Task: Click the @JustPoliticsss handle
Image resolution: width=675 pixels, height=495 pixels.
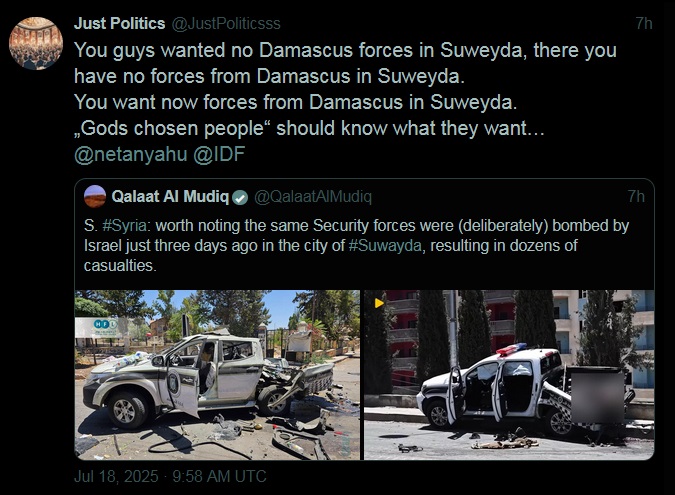Action: pyautogui.click(x=226, y=23)
